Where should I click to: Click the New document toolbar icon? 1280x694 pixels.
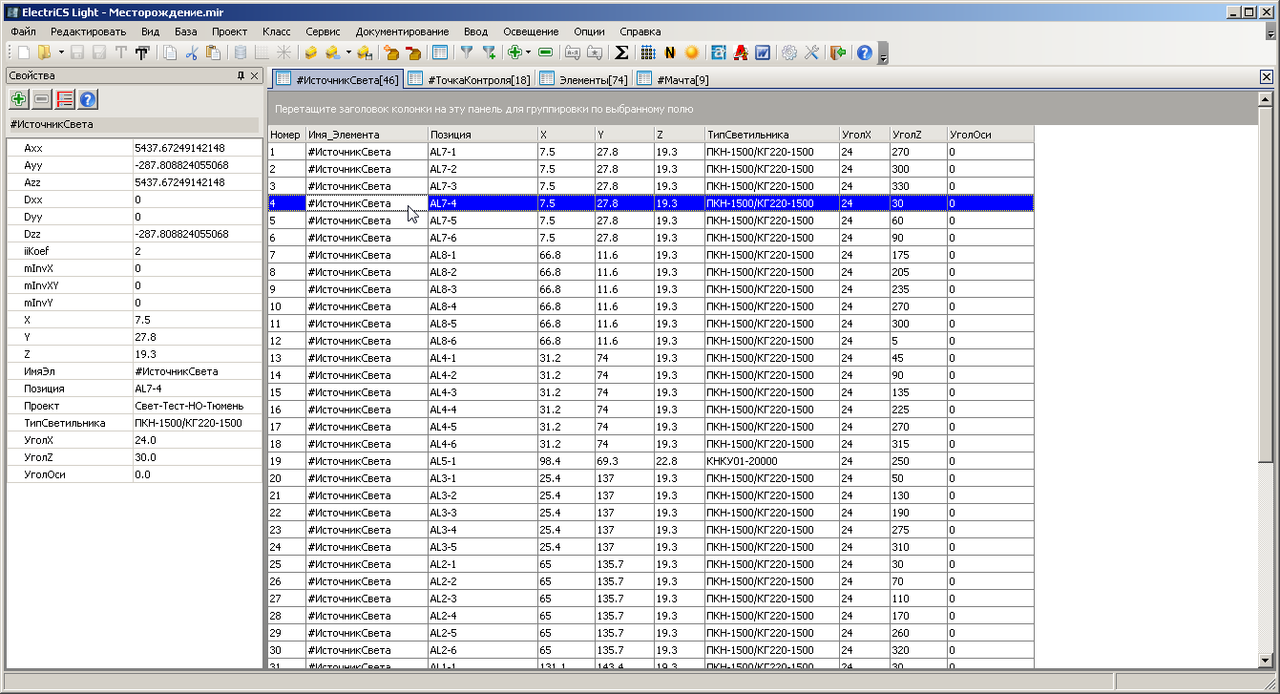tap(23, 52)
